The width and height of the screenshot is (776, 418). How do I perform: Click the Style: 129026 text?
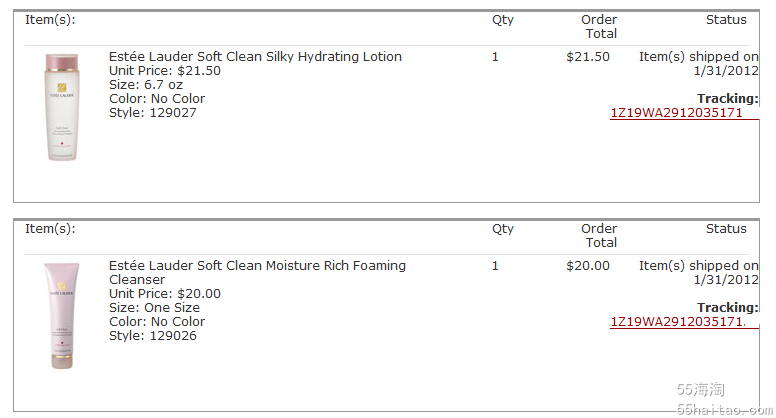tap(153, 336)
